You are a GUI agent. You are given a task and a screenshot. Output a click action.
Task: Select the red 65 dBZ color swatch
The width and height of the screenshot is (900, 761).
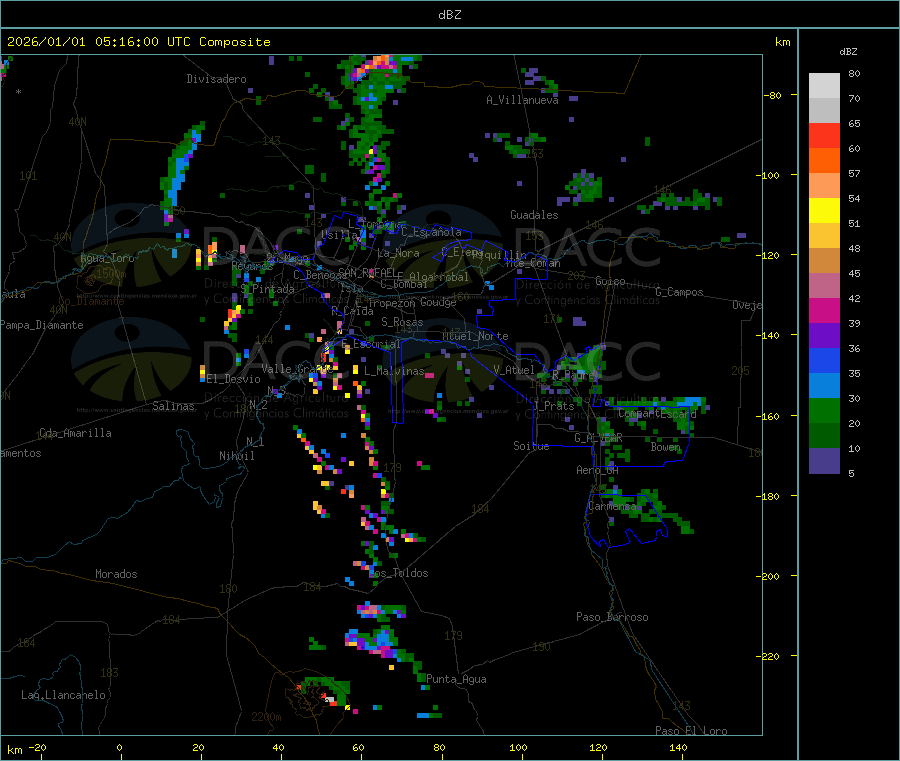click(x=824, y=135)
